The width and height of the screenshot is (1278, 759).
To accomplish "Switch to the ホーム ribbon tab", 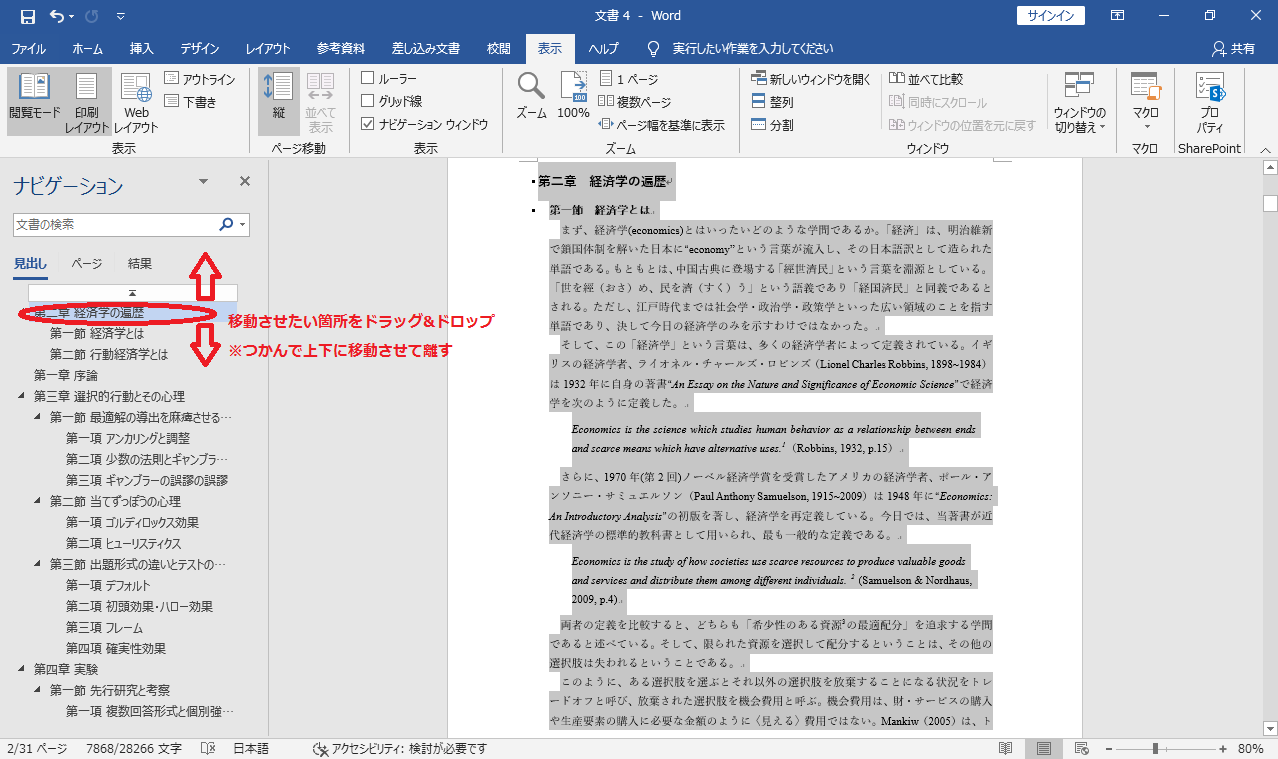I will (88, 47).
